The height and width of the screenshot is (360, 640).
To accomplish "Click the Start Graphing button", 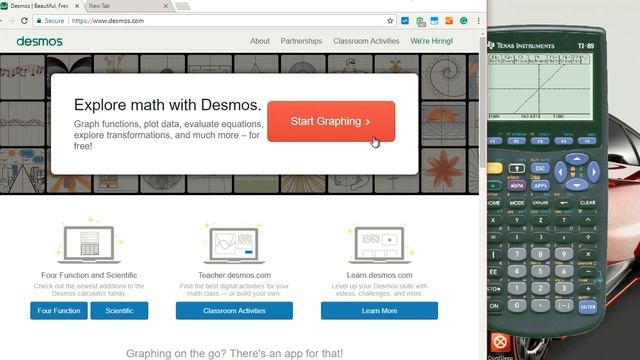I will [331, 121].
